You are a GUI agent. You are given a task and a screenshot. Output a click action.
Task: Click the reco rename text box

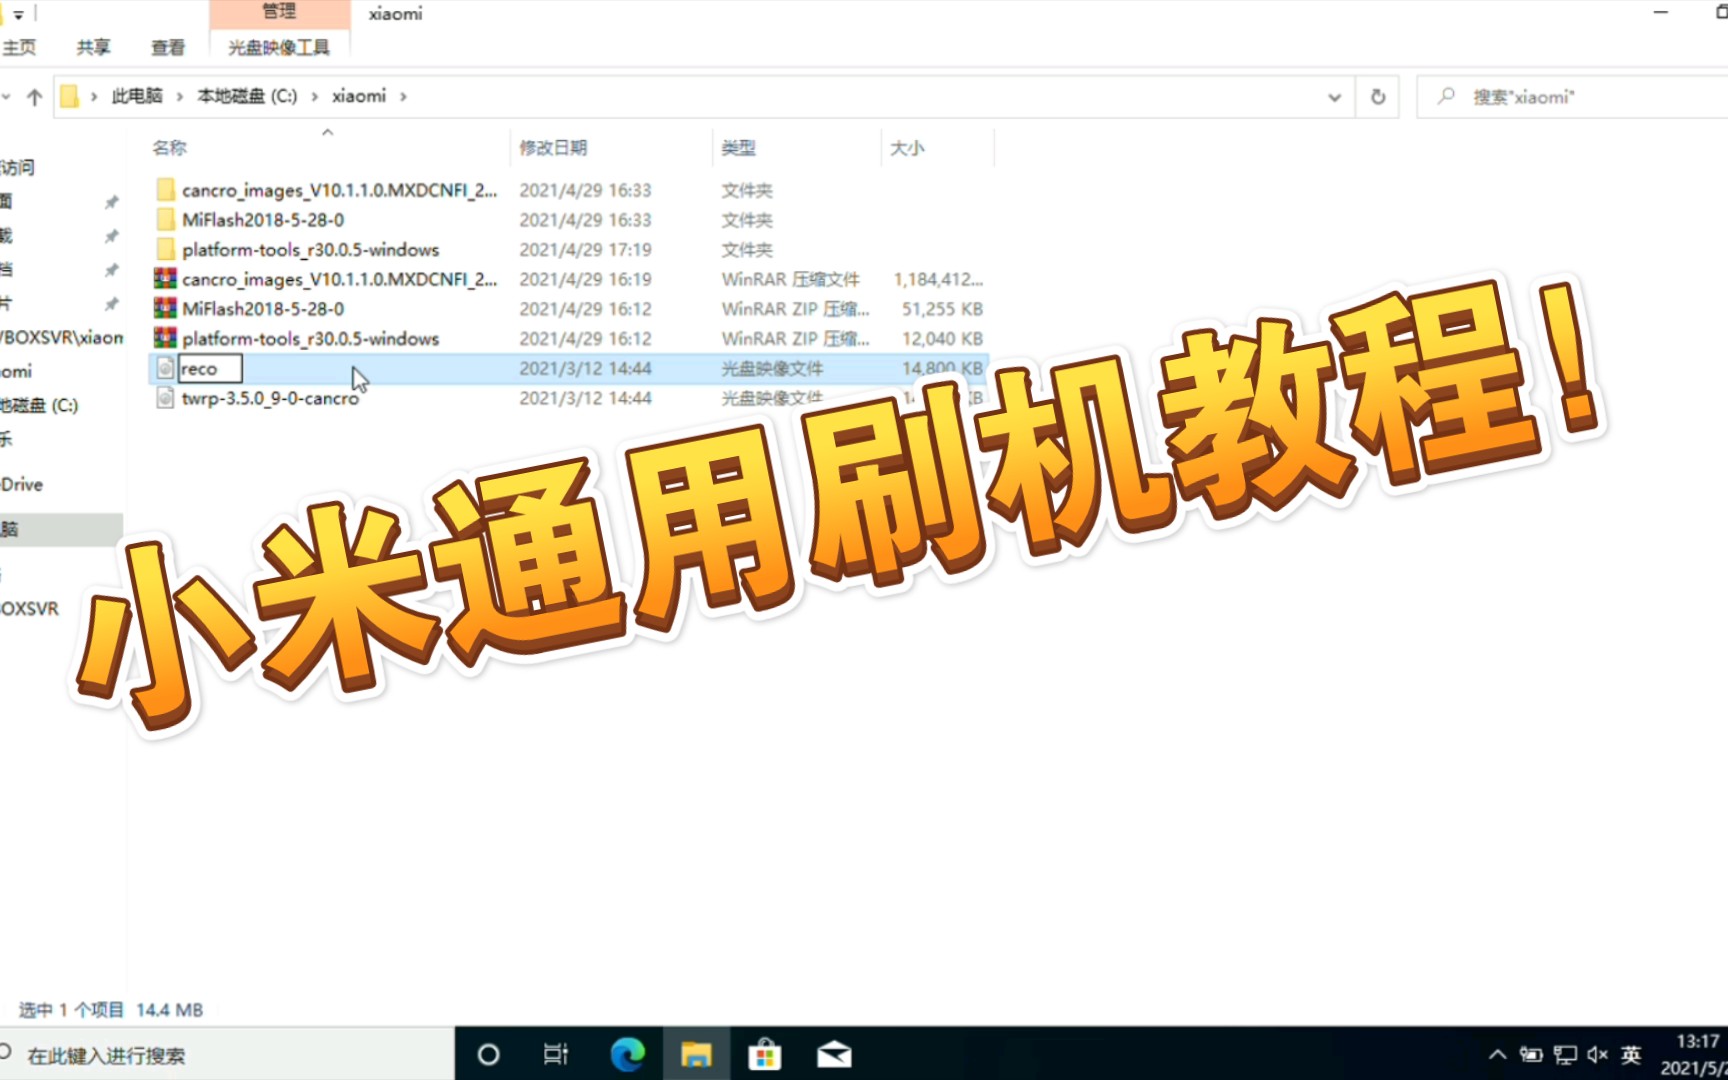pyautogui.click(x=210, y=369)
